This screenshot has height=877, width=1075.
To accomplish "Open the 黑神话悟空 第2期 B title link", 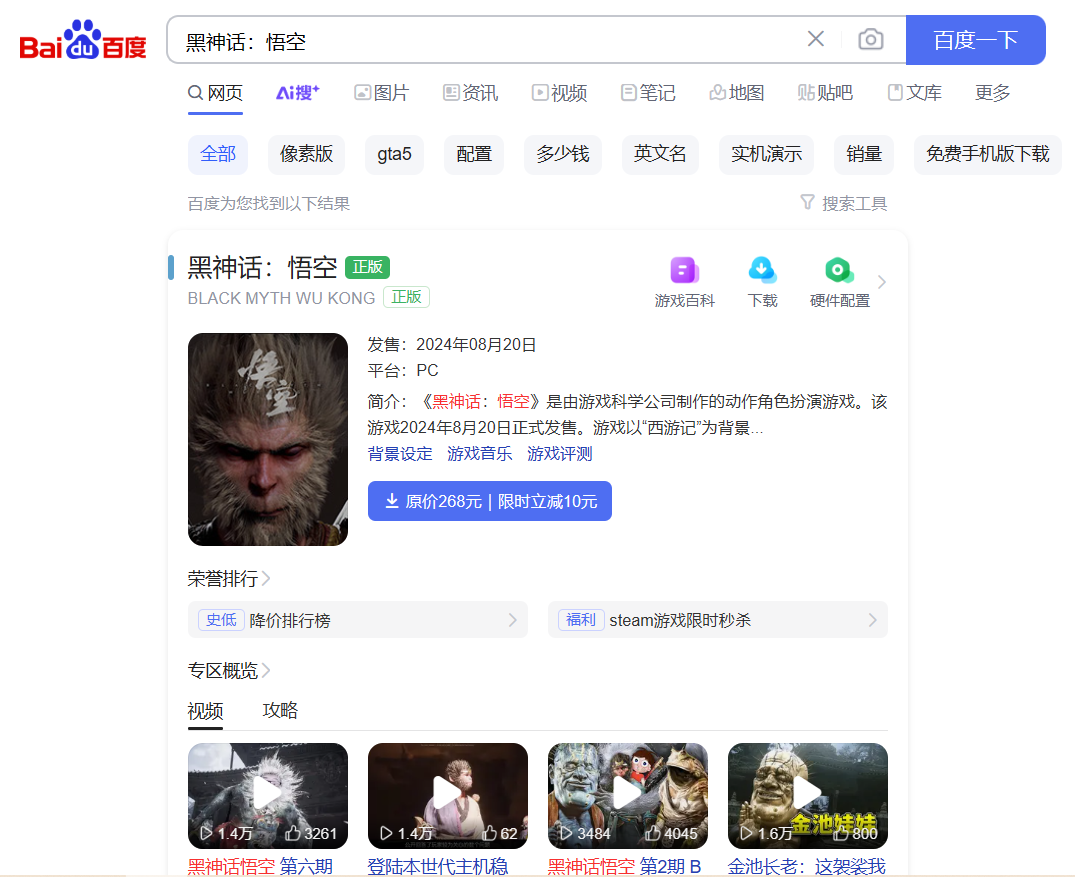I will click(625, 866).
